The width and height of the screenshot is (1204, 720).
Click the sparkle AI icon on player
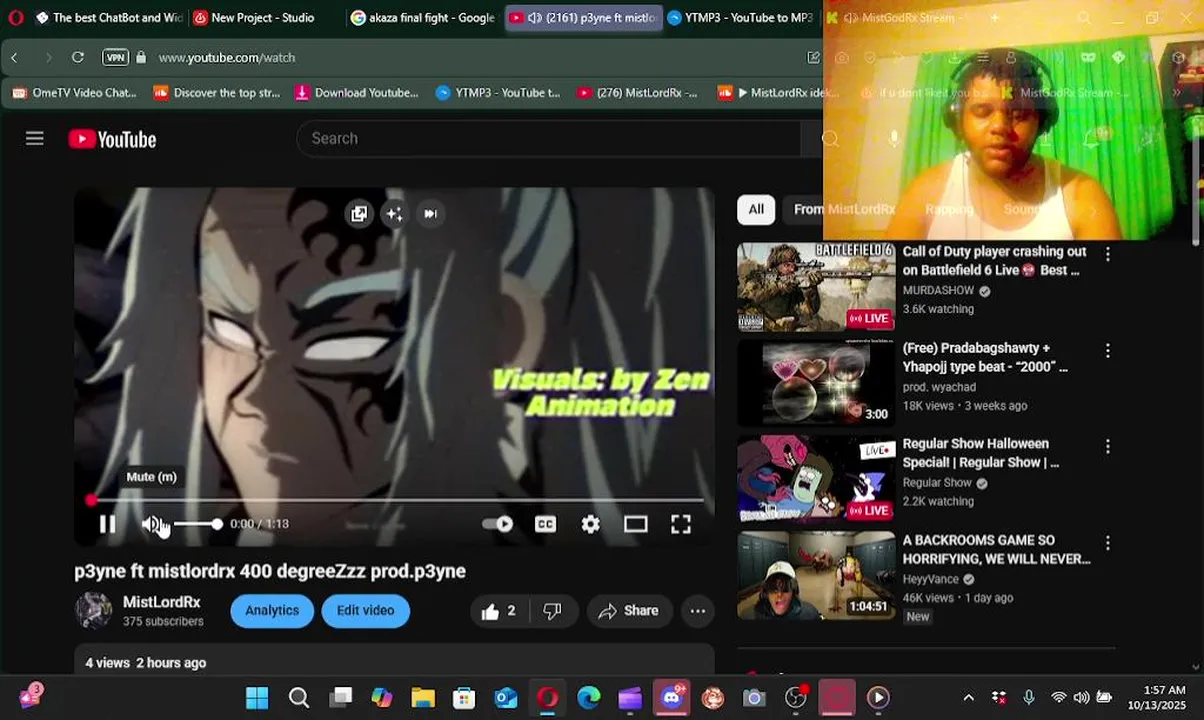[394, 213]
